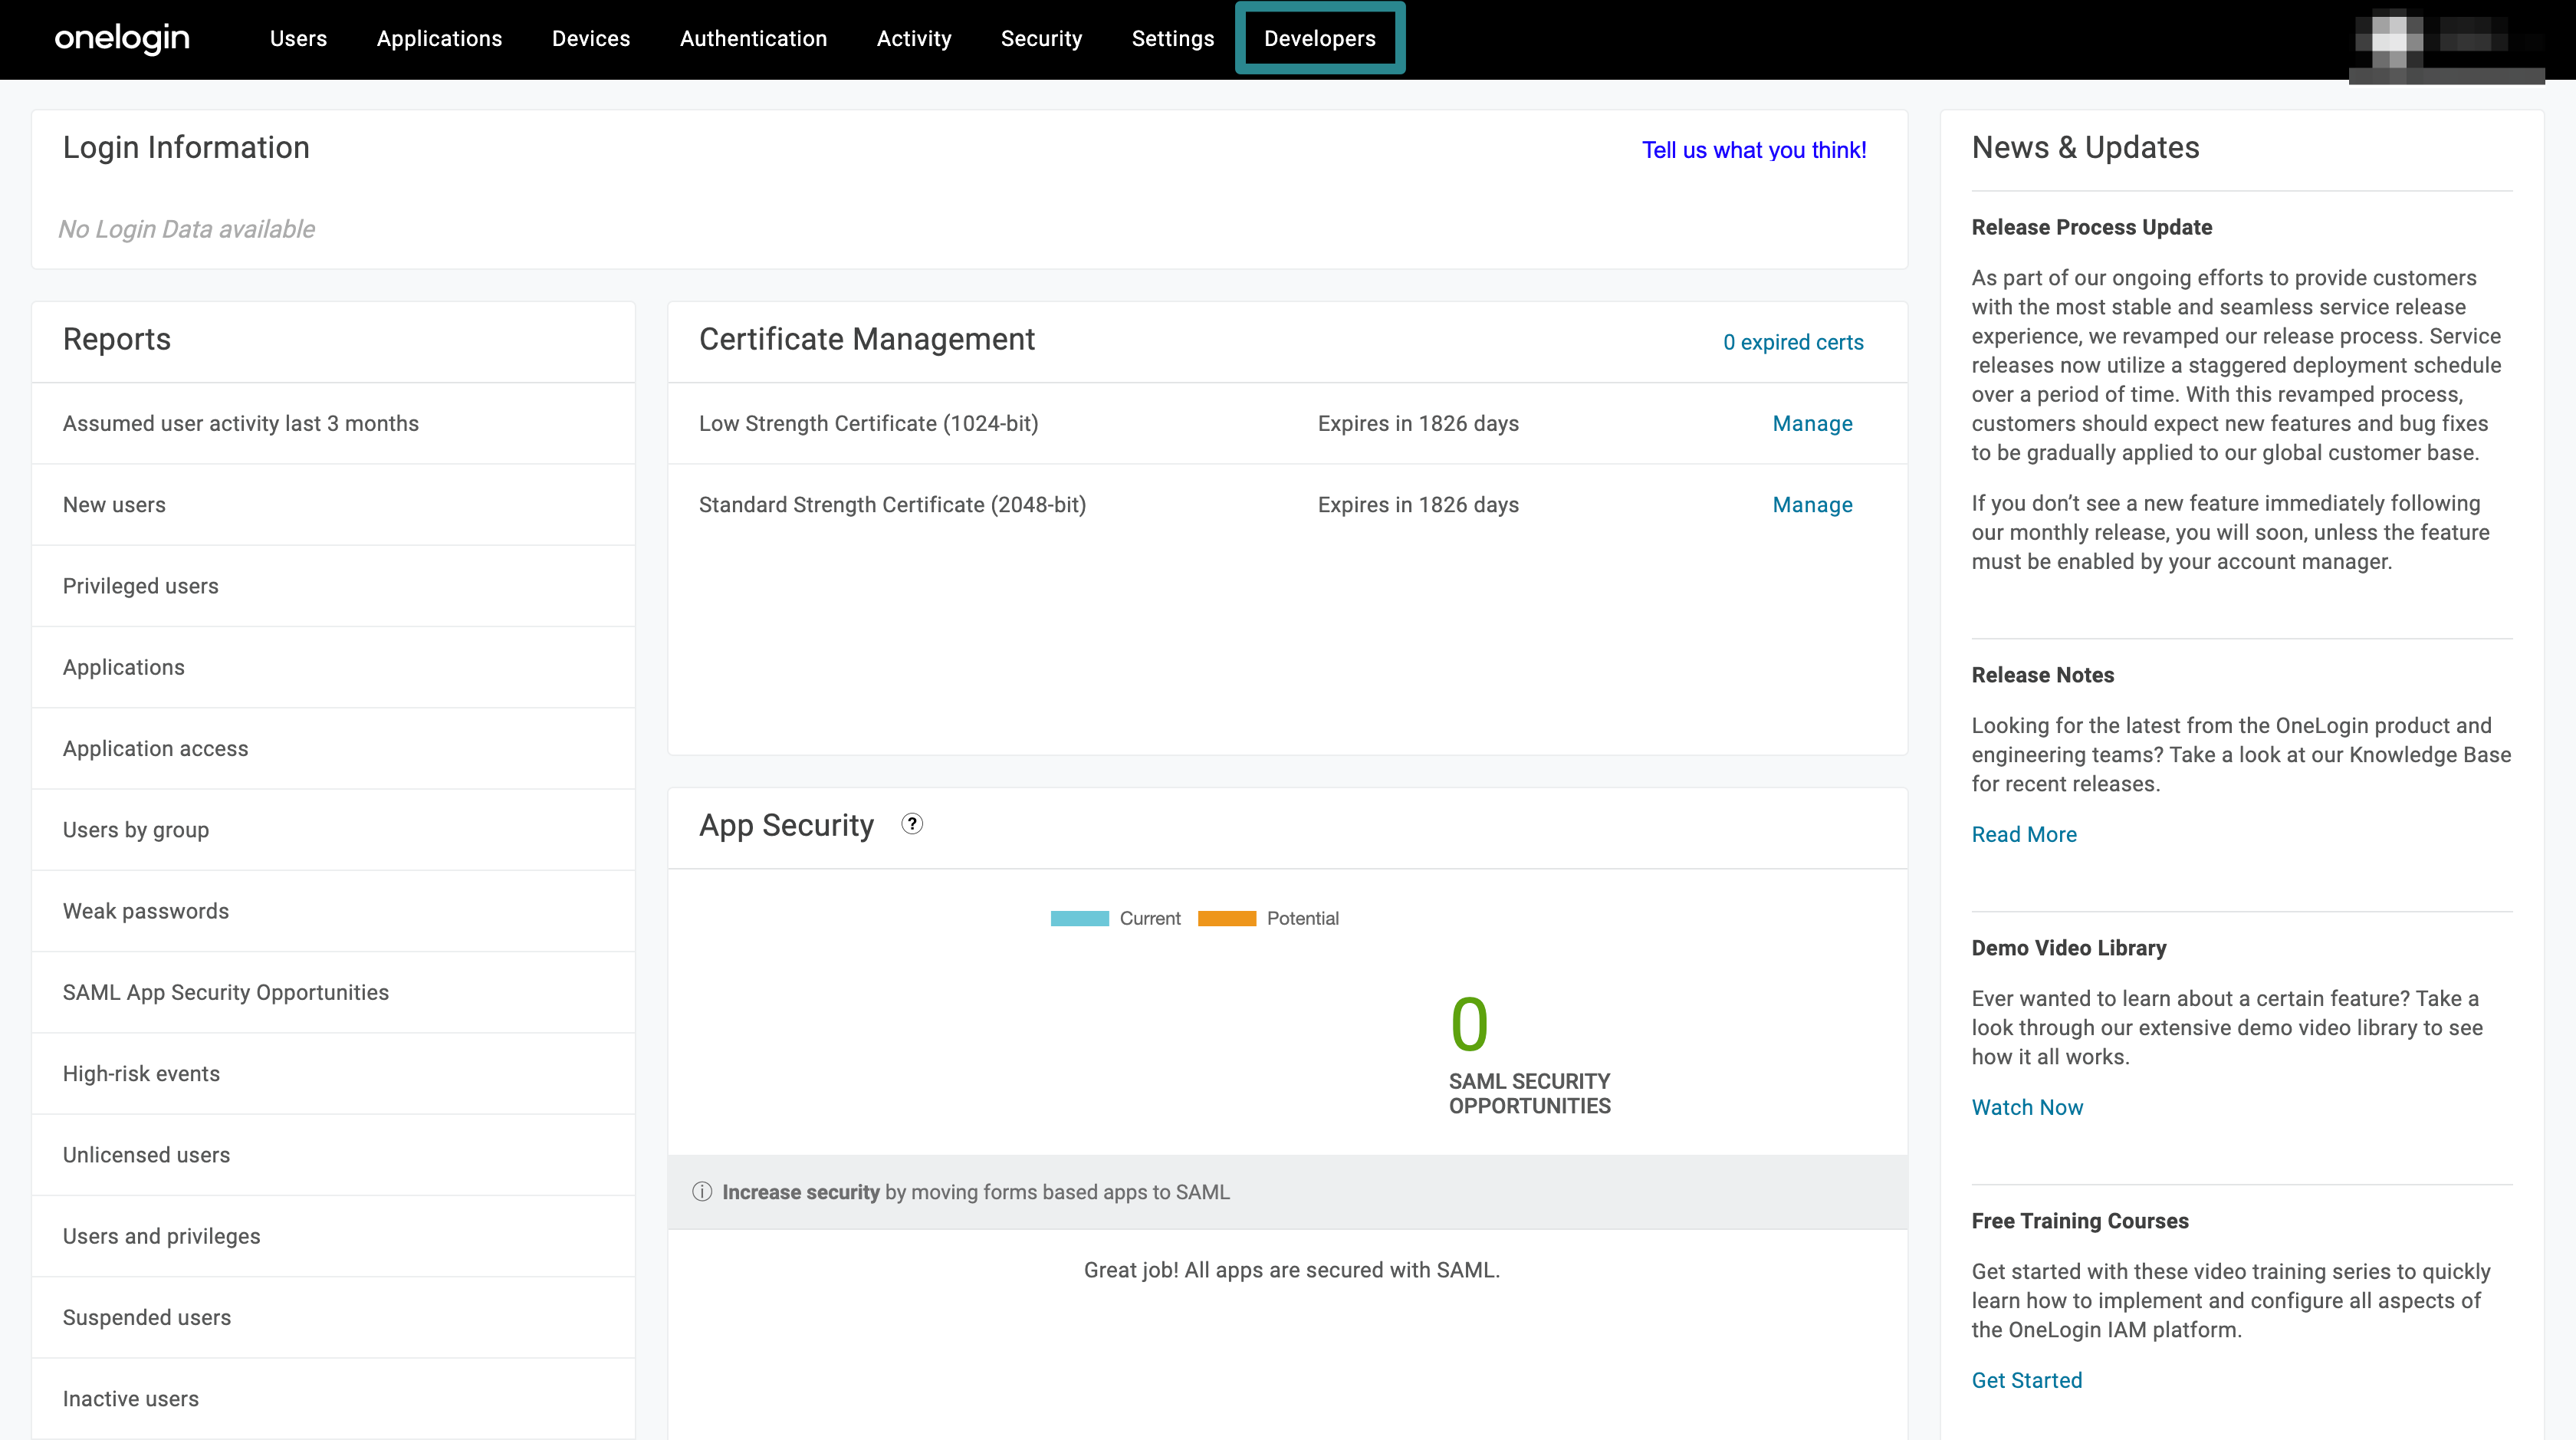
Task: Open the Activity menu
Action: tap(914, 38)
